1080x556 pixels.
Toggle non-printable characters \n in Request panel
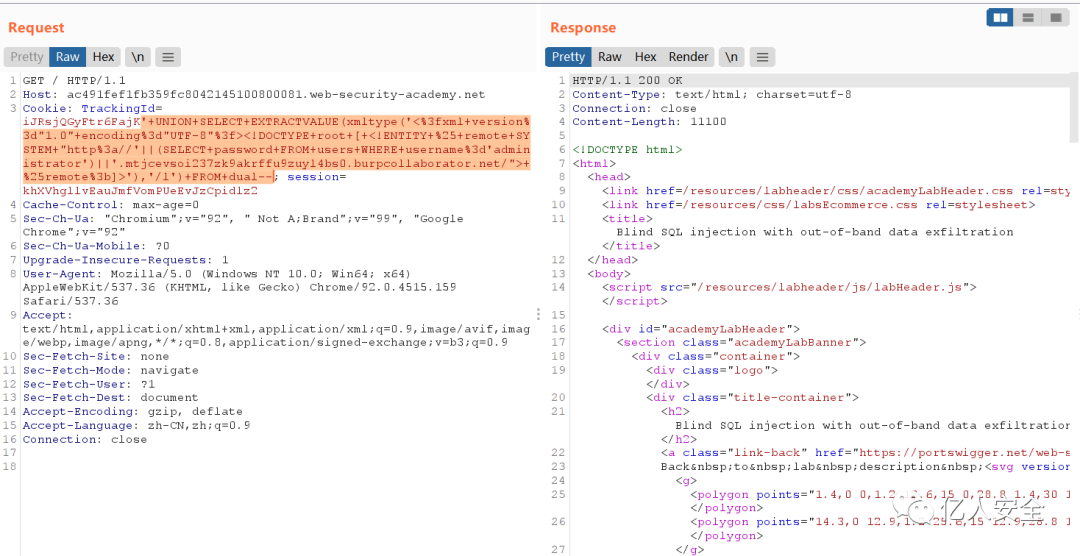(138, 57)
